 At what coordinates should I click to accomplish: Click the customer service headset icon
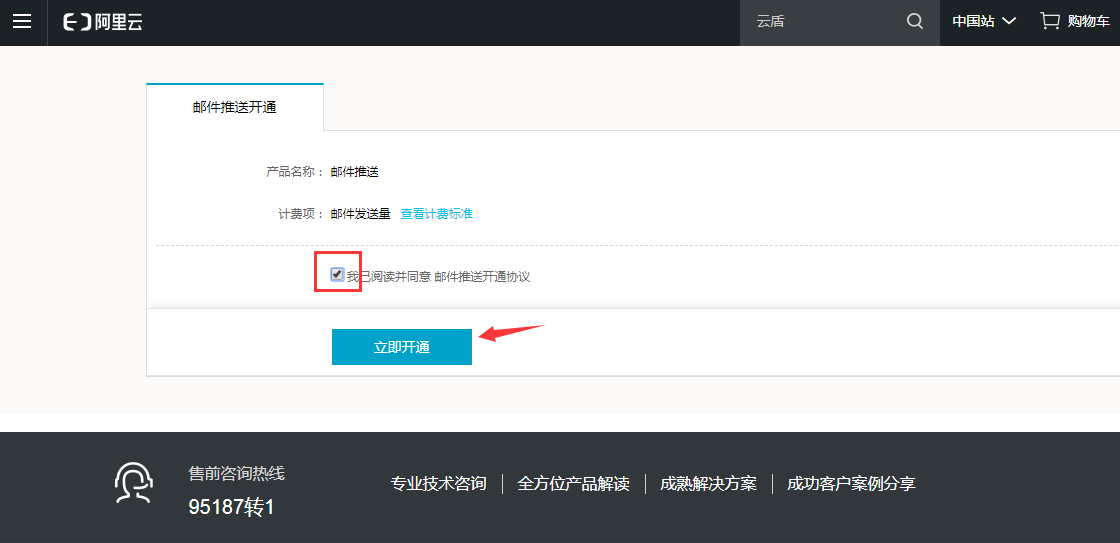134,483
